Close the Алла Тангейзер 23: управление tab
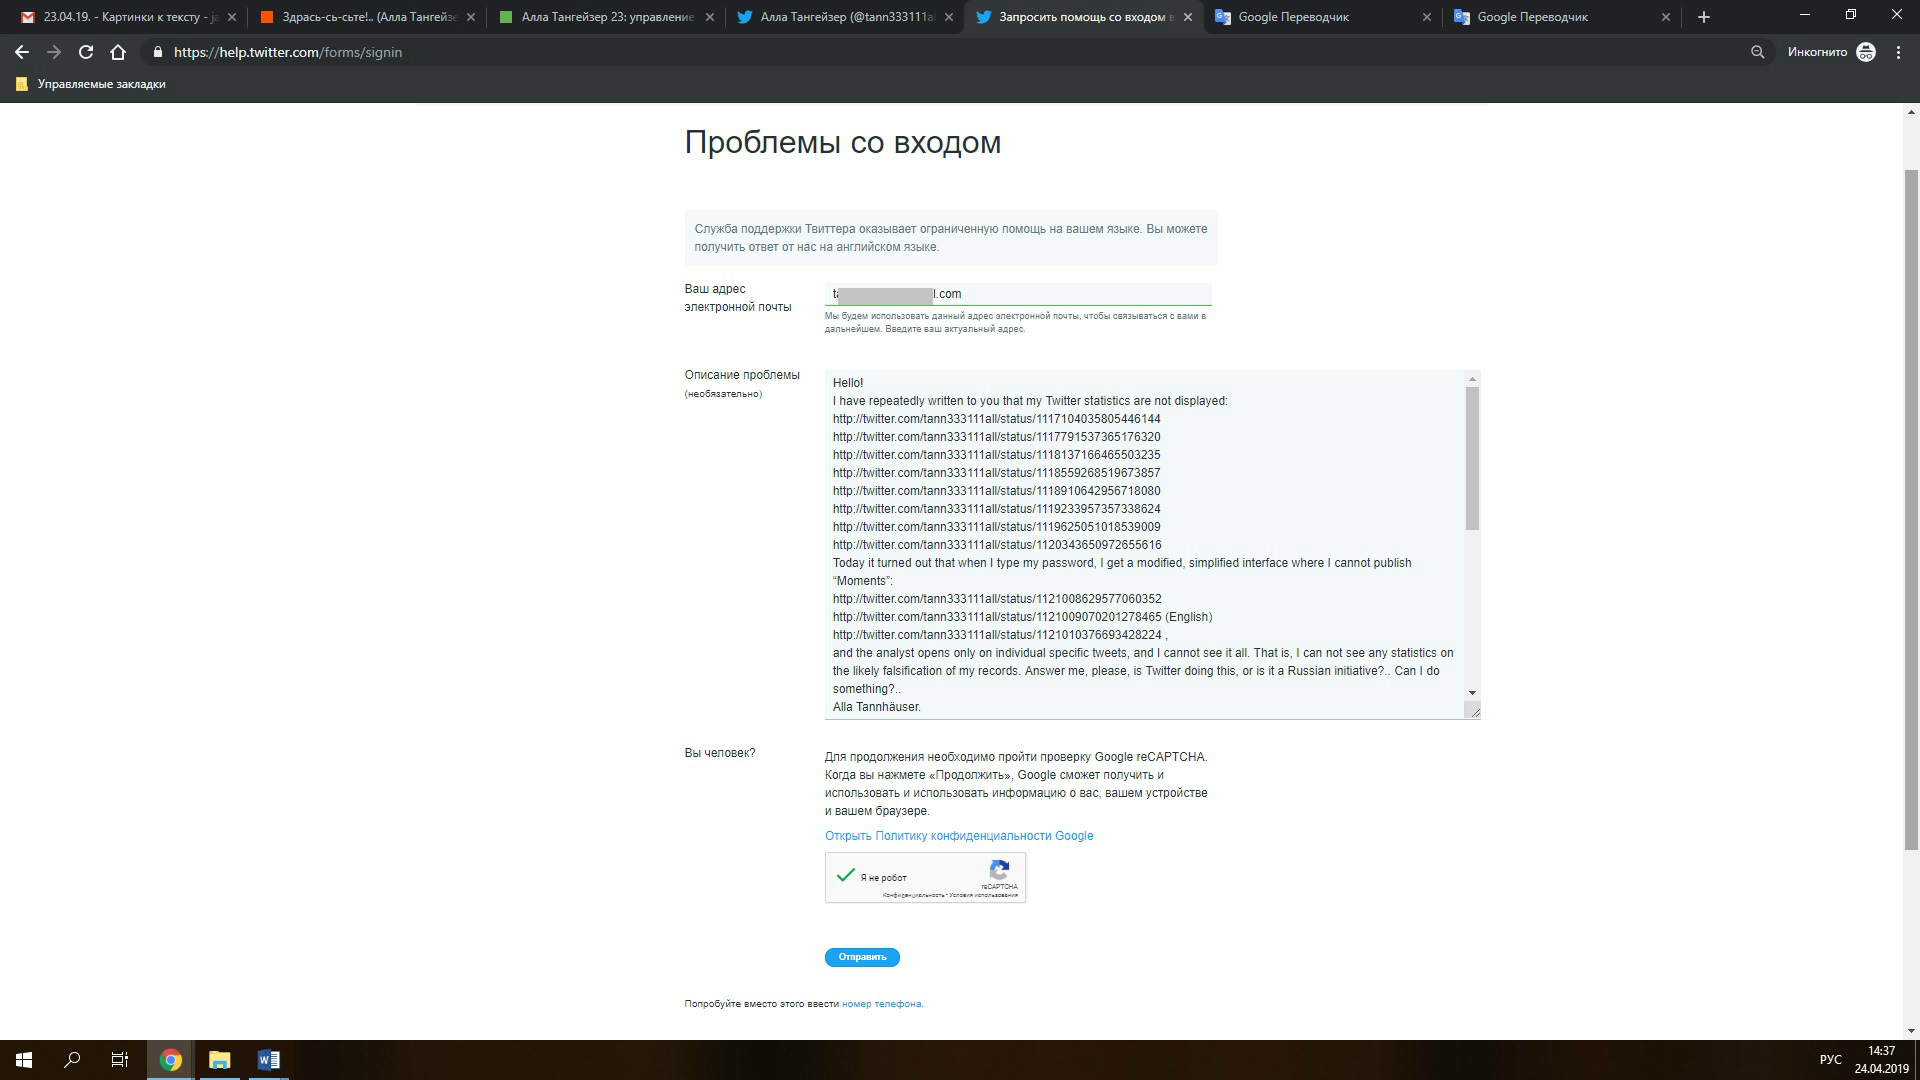 pos(710,17)
